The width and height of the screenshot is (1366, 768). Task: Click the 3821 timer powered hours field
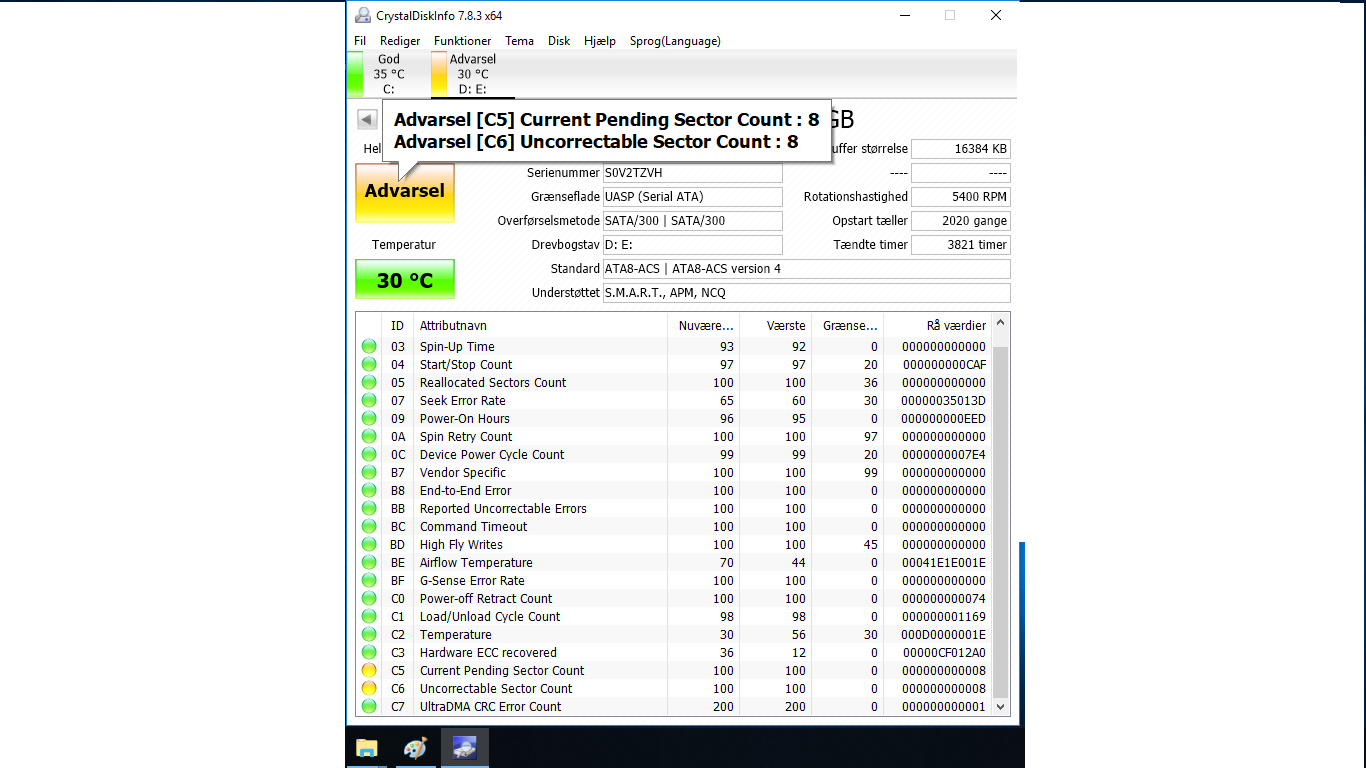coord(961,245)
